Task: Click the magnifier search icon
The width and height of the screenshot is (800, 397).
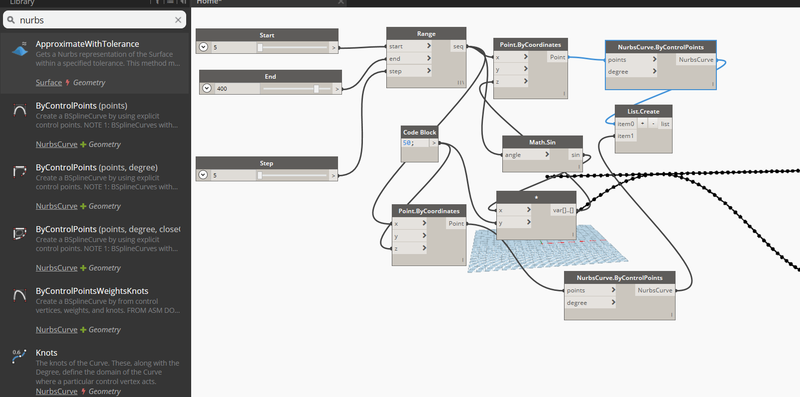Action: pos(11,20)
